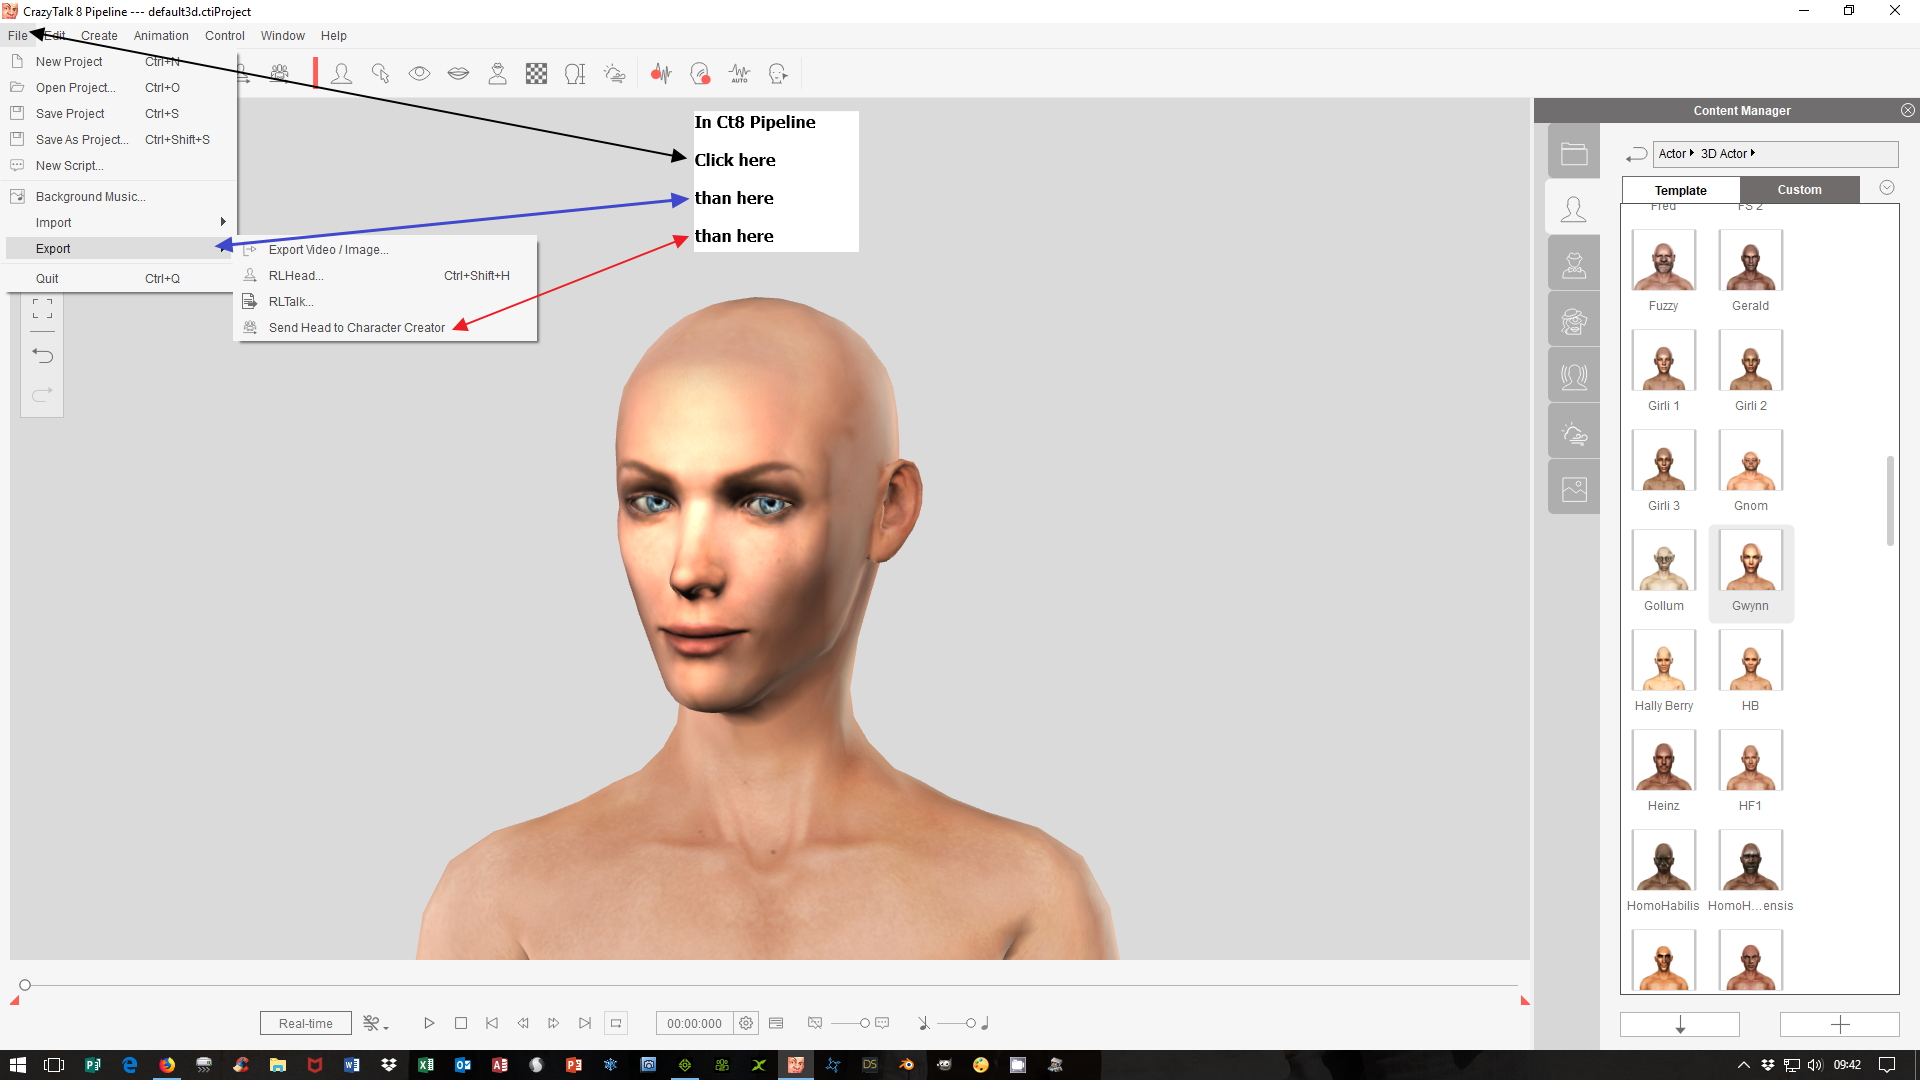Open the timeline panel icon

click(776, 1023)
